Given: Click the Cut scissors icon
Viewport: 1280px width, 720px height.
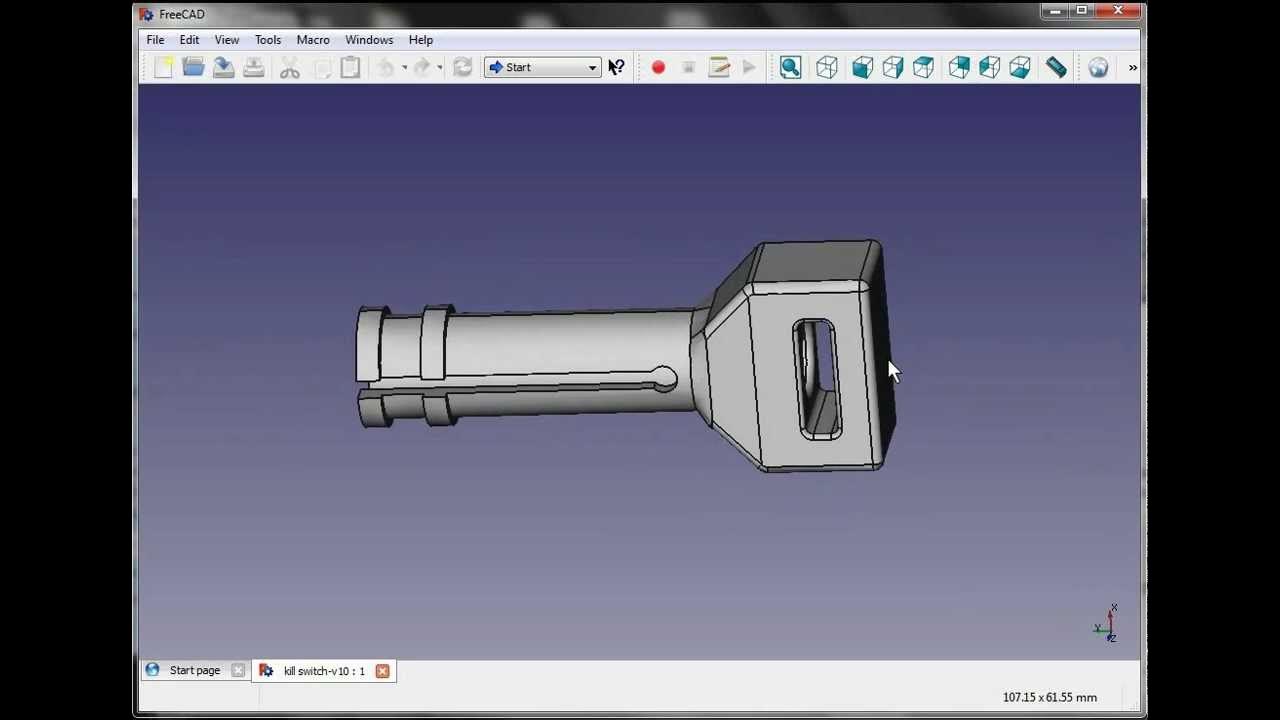Looking at the screenshot, I should pos(290,67).
